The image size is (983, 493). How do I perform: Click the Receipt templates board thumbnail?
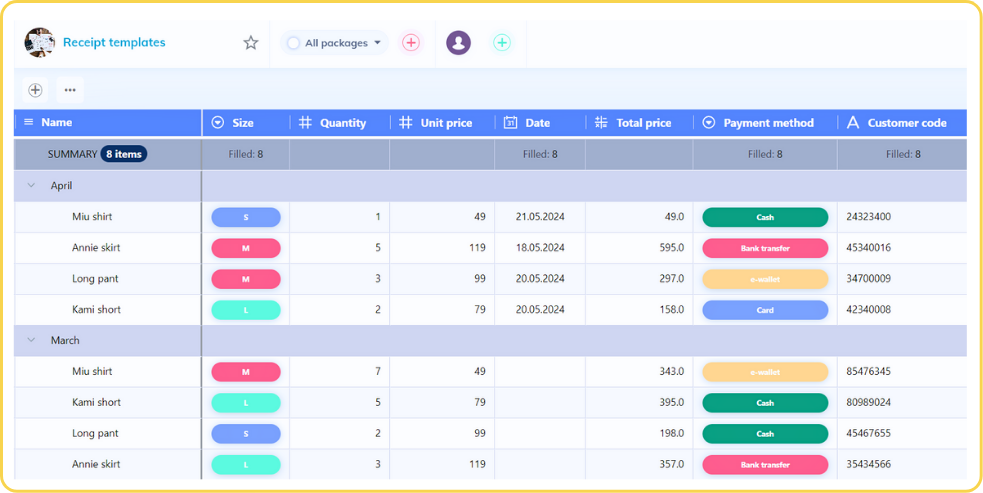click(x=40, y=43)
